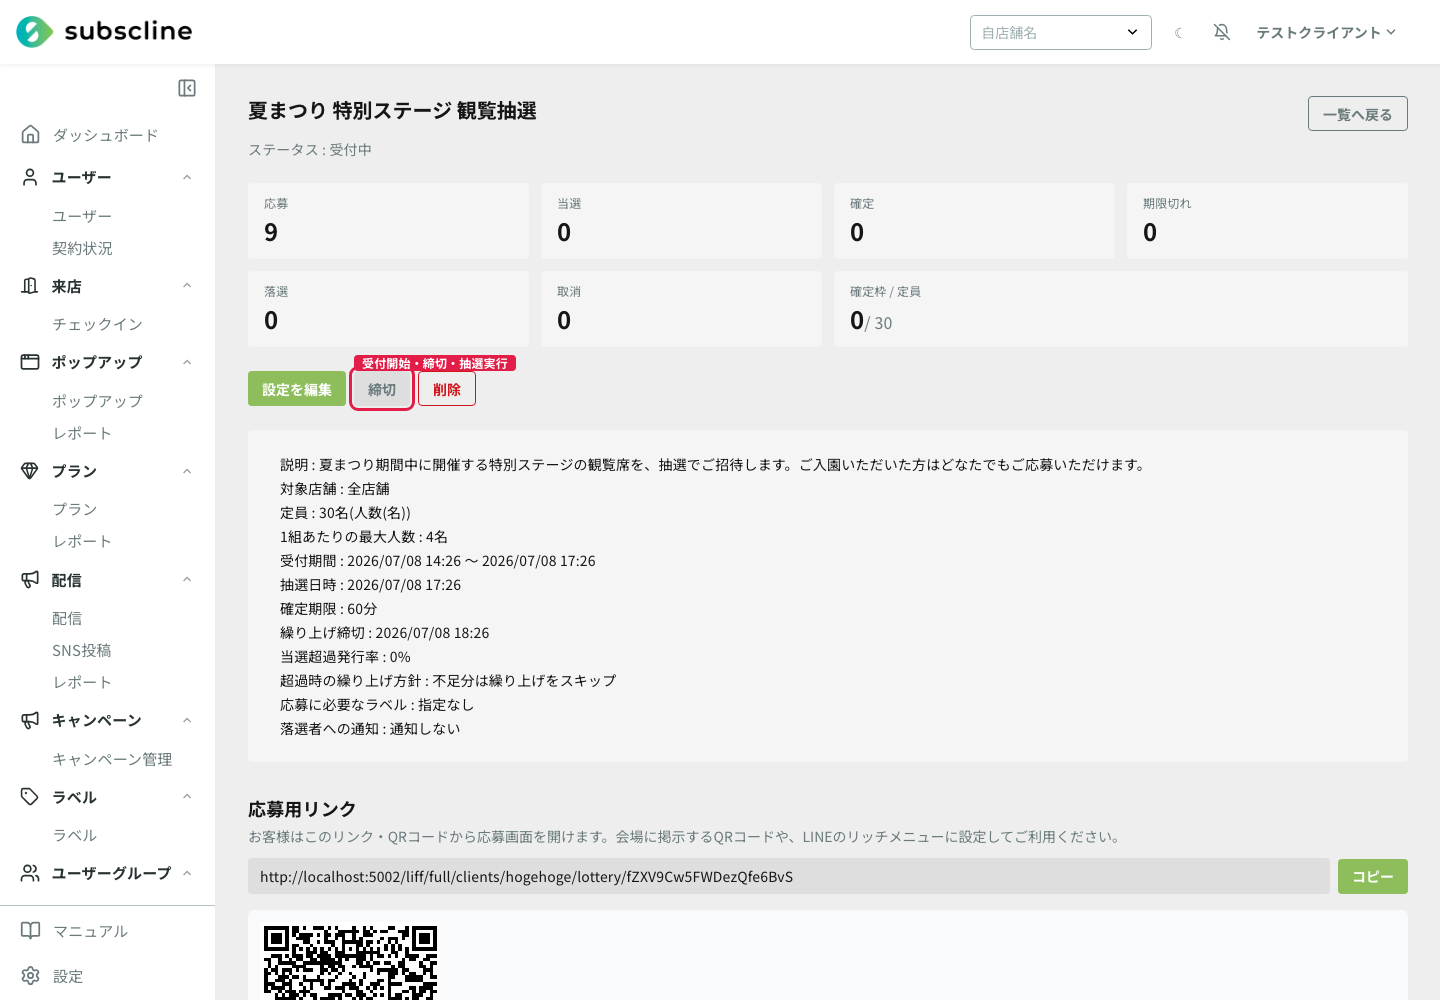The image size is (1440, 1000).
Task: Collapse the 配信 section chevron
Action: coord(187,580)
